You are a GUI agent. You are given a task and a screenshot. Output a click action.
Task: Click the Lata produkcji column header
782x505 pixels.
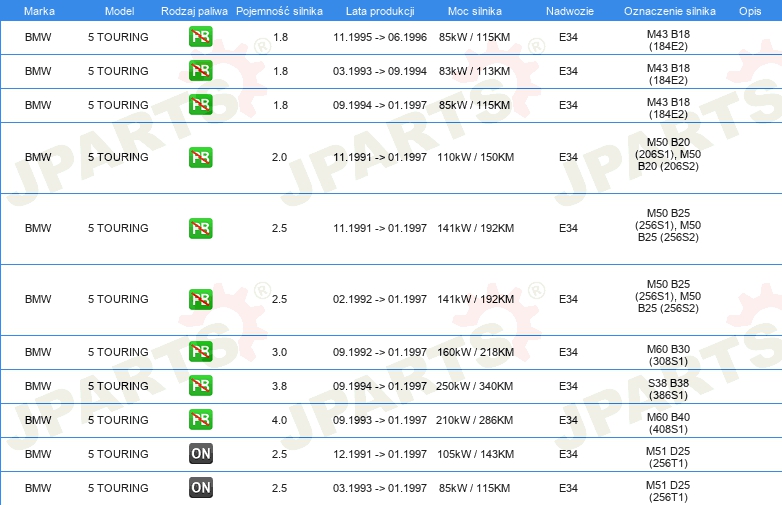(380, 11)
